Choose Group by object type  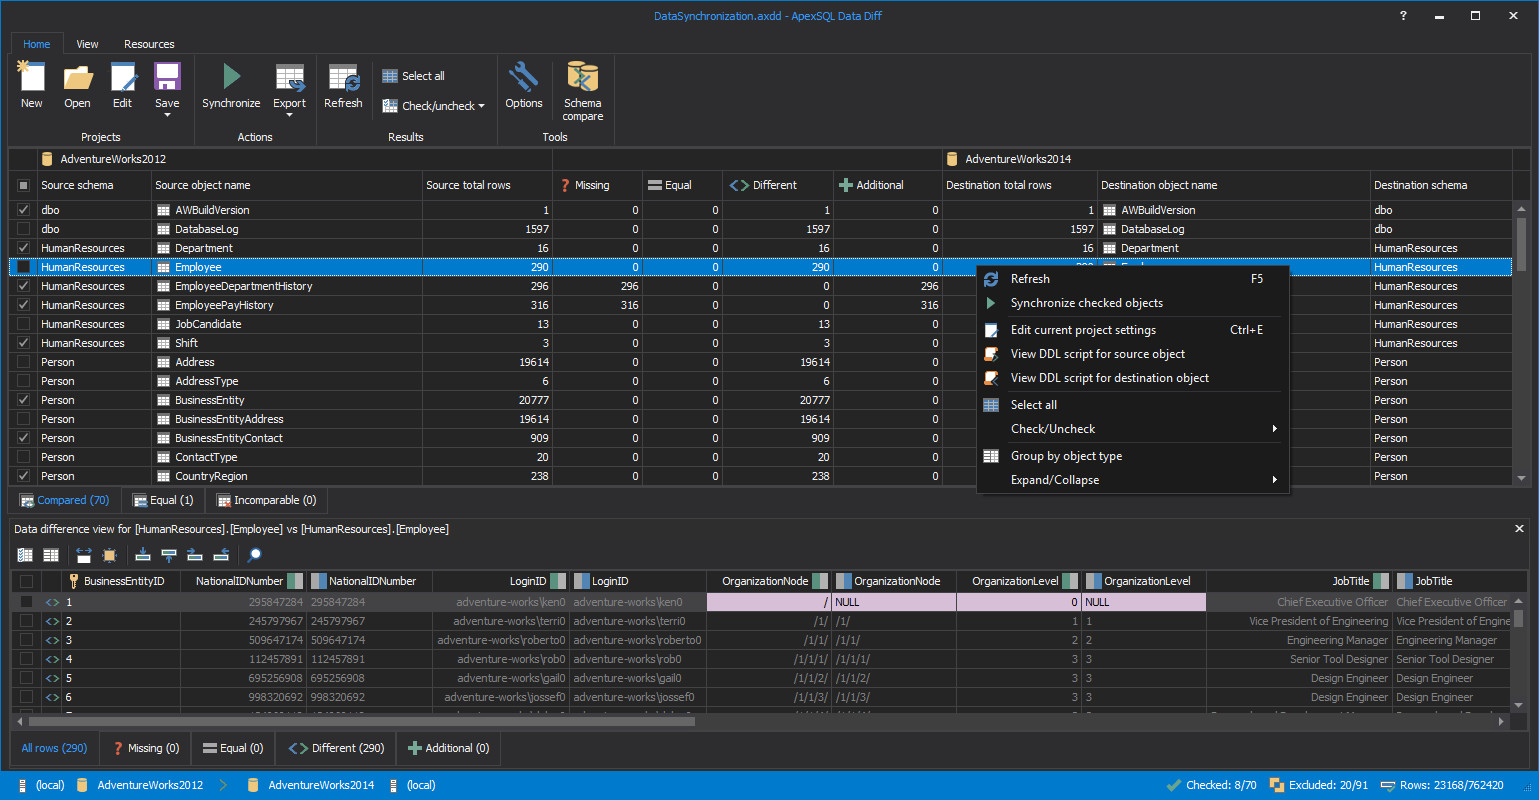pyautogui.click(x=1133, y=456)
